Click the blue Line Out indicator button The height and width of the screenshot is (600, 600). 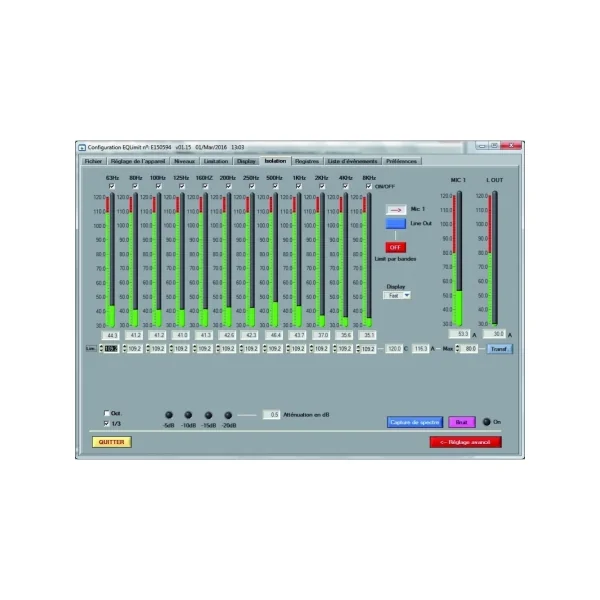(x=396, y=223)
